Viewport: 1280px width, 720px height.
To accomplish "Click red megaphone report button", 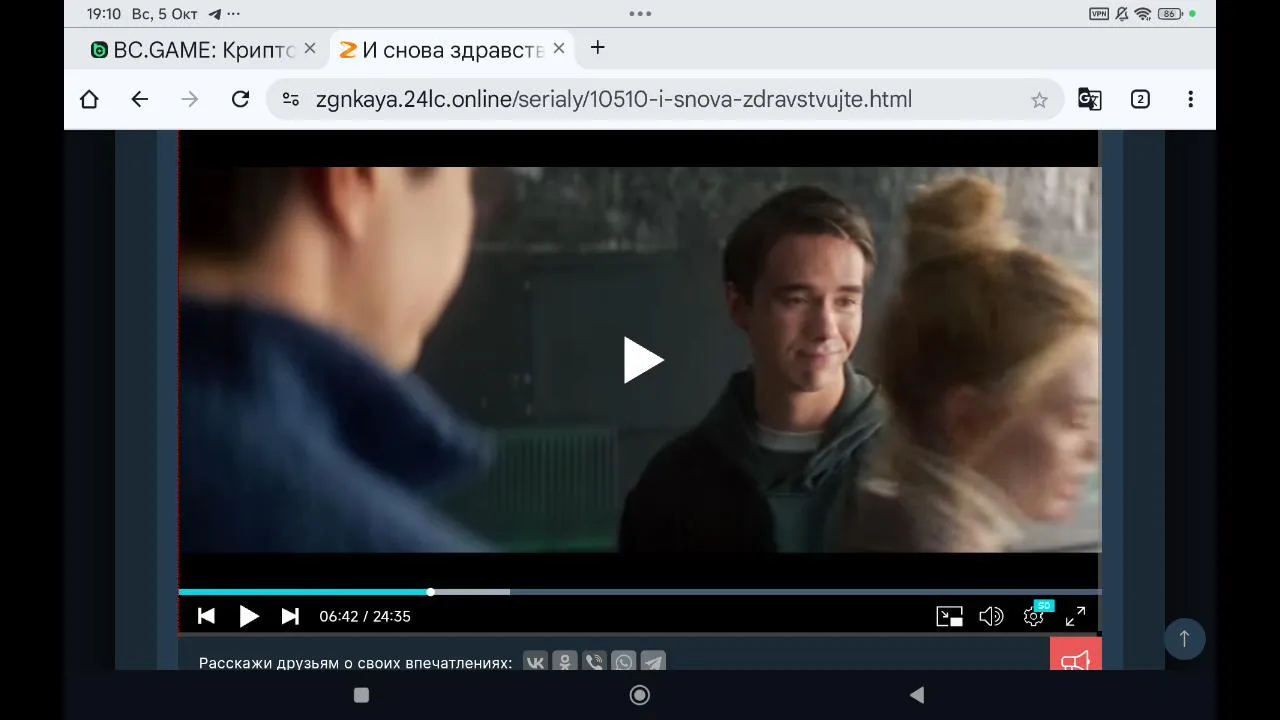I will 1076,654.
